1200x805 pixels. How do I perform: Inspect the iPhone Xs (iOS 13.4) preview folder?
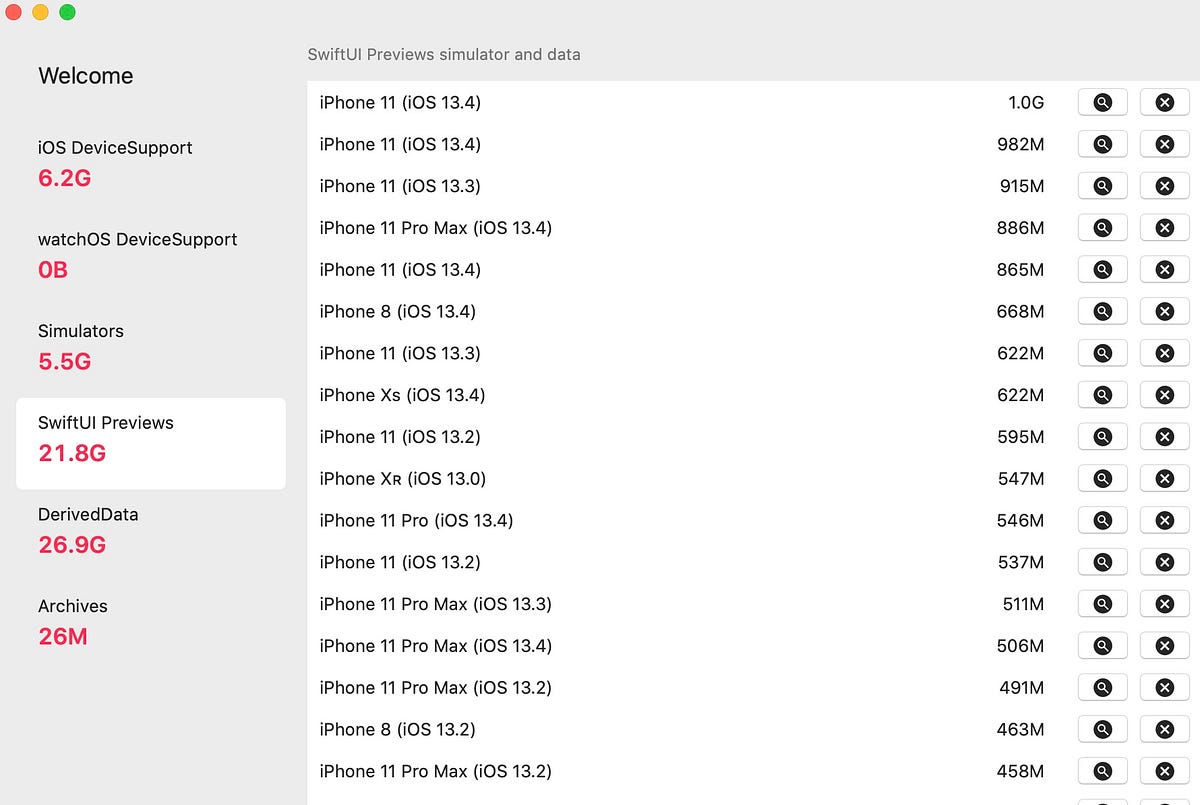[x=1103, y=395]
